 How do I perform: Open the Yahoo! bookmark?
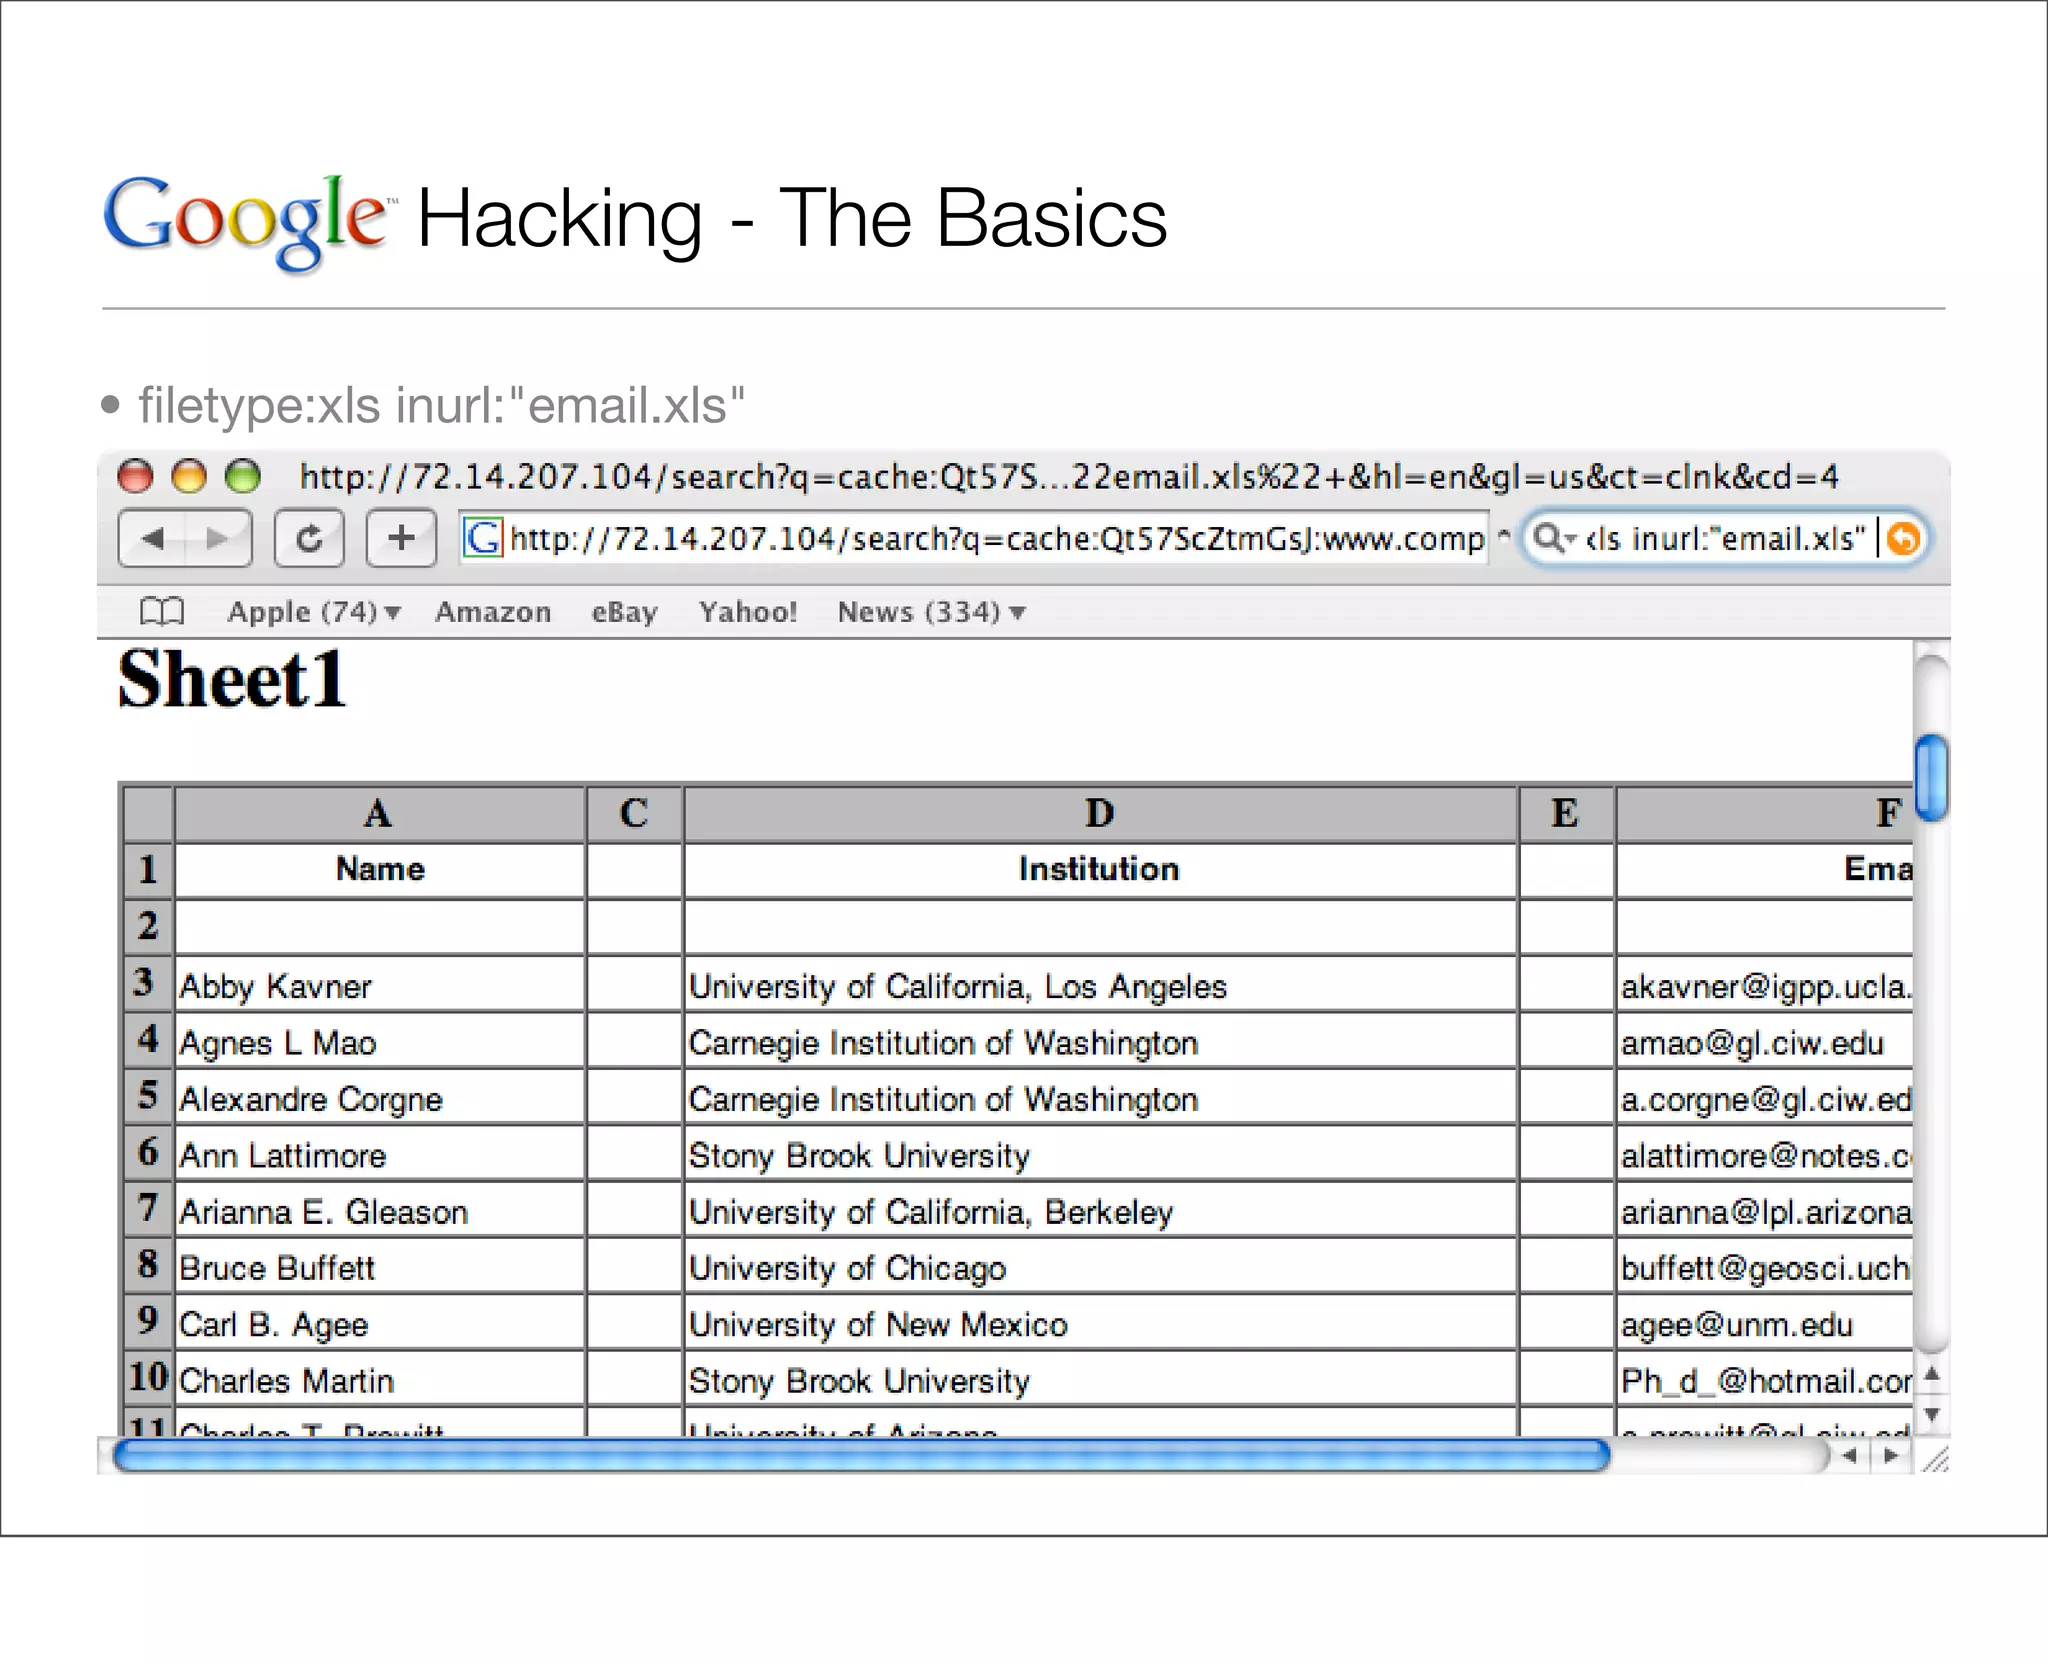pyautogui.click(x=748, y=611)
